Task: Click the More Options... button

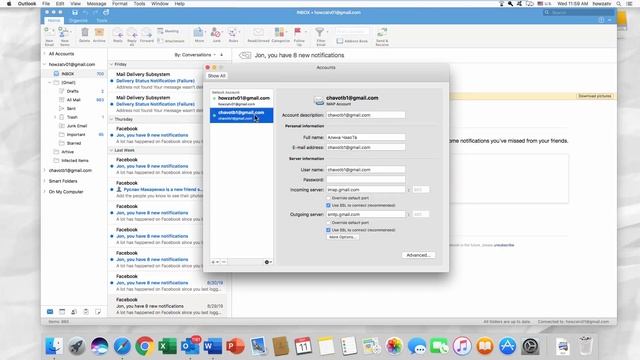Action: pyautogui.click(x=342, y=237)
